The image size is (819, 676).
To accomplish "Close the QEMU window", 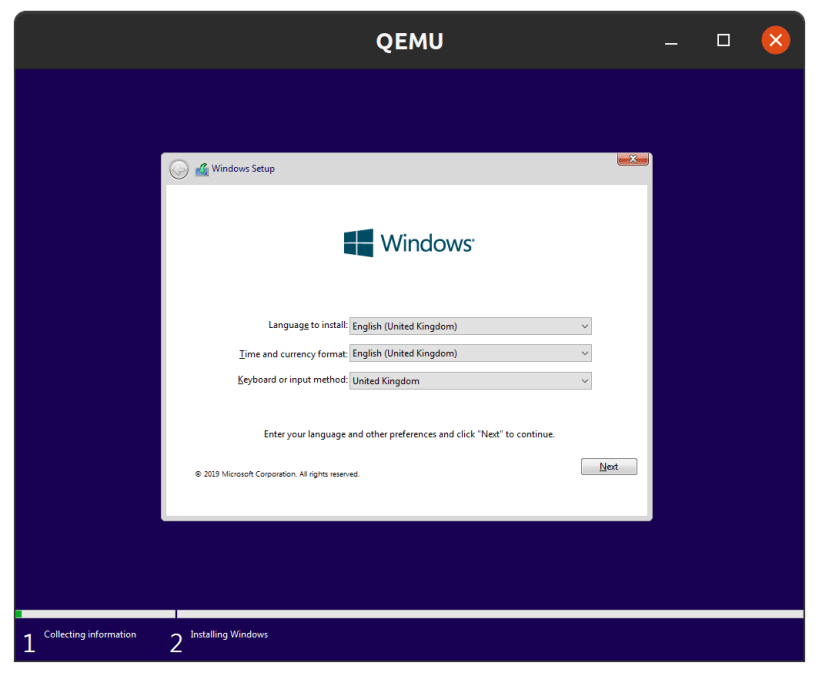I will [776, 40].
